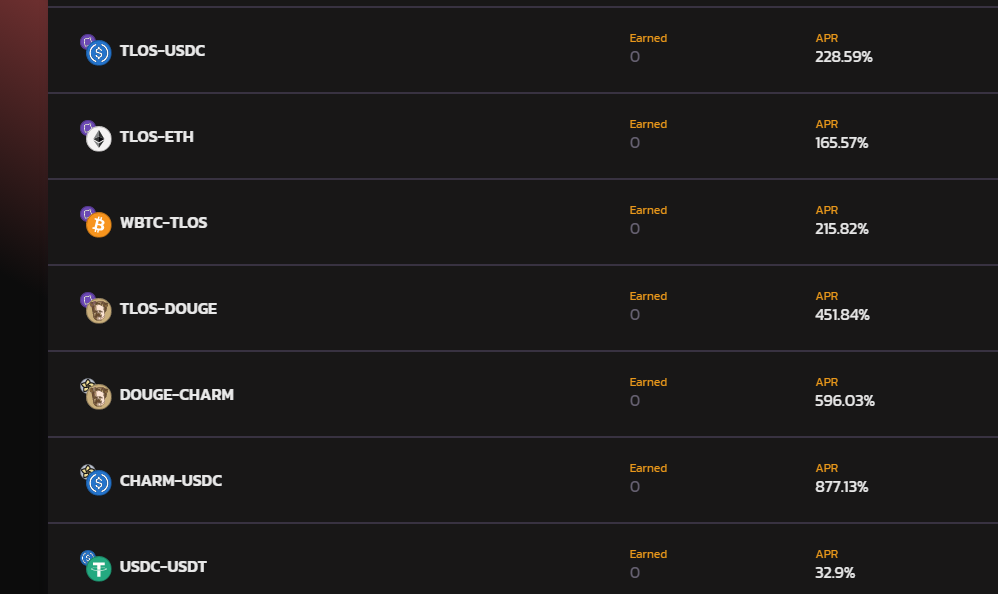The image size is (998, 594).
Task: Click the 228.59% APR value
Action: [x=844, y=57]
